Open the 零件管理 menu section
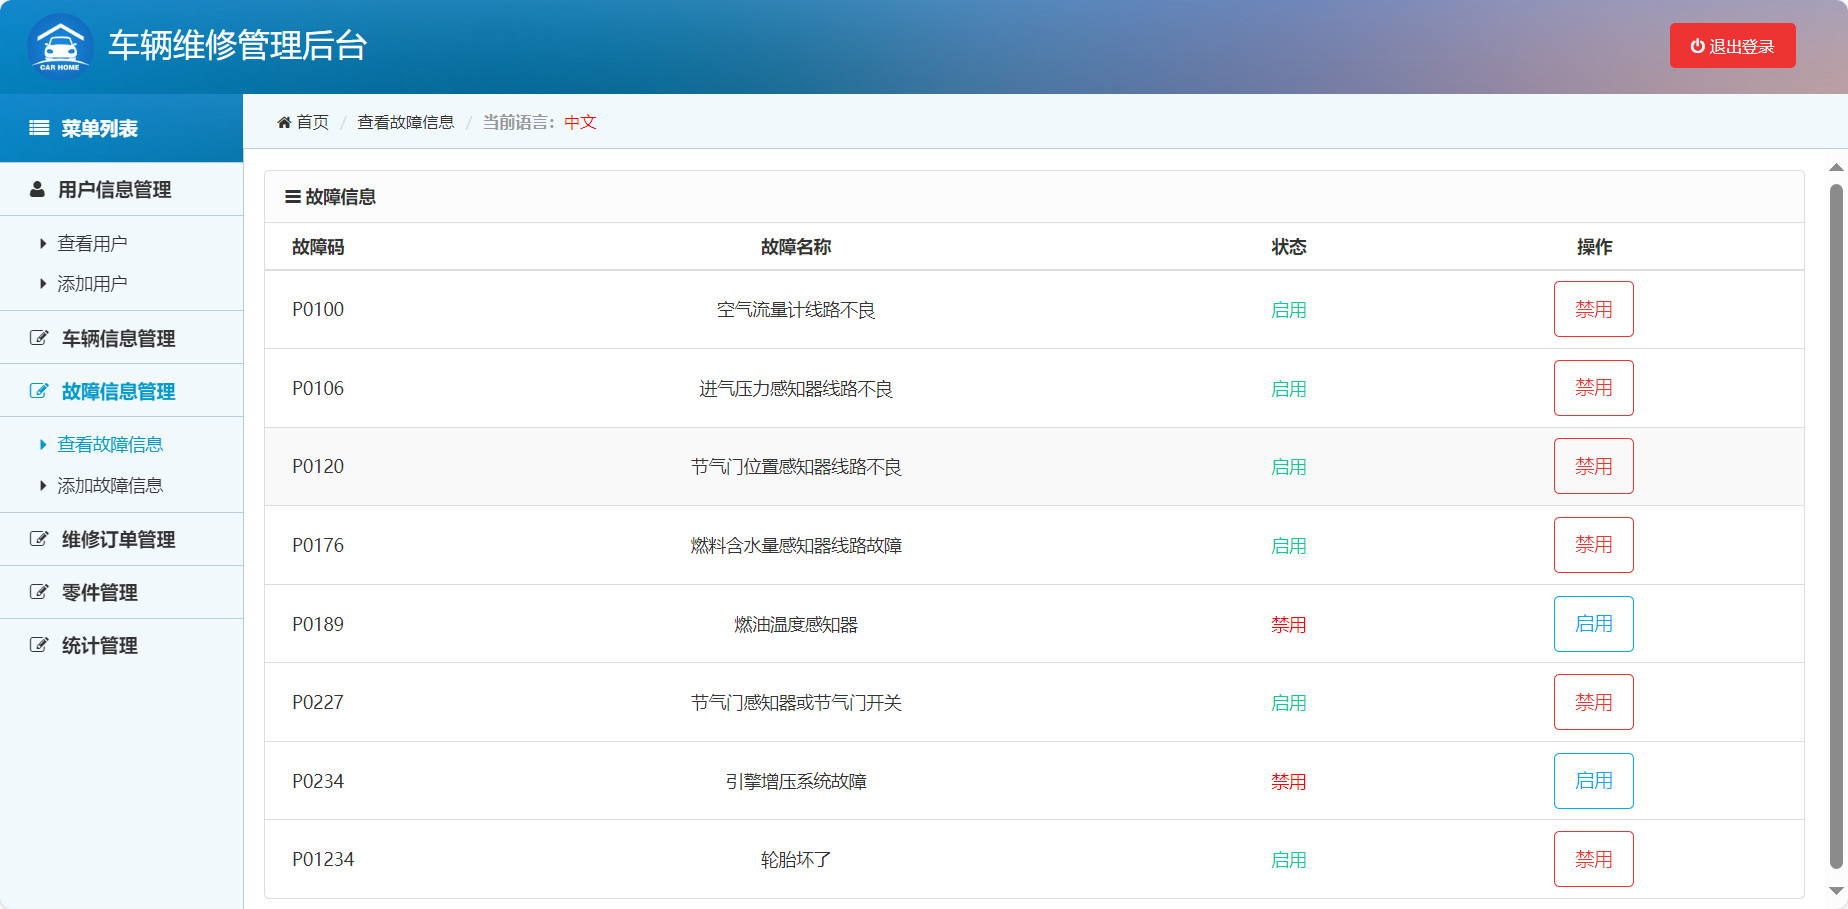 click(x=121, y=592)
